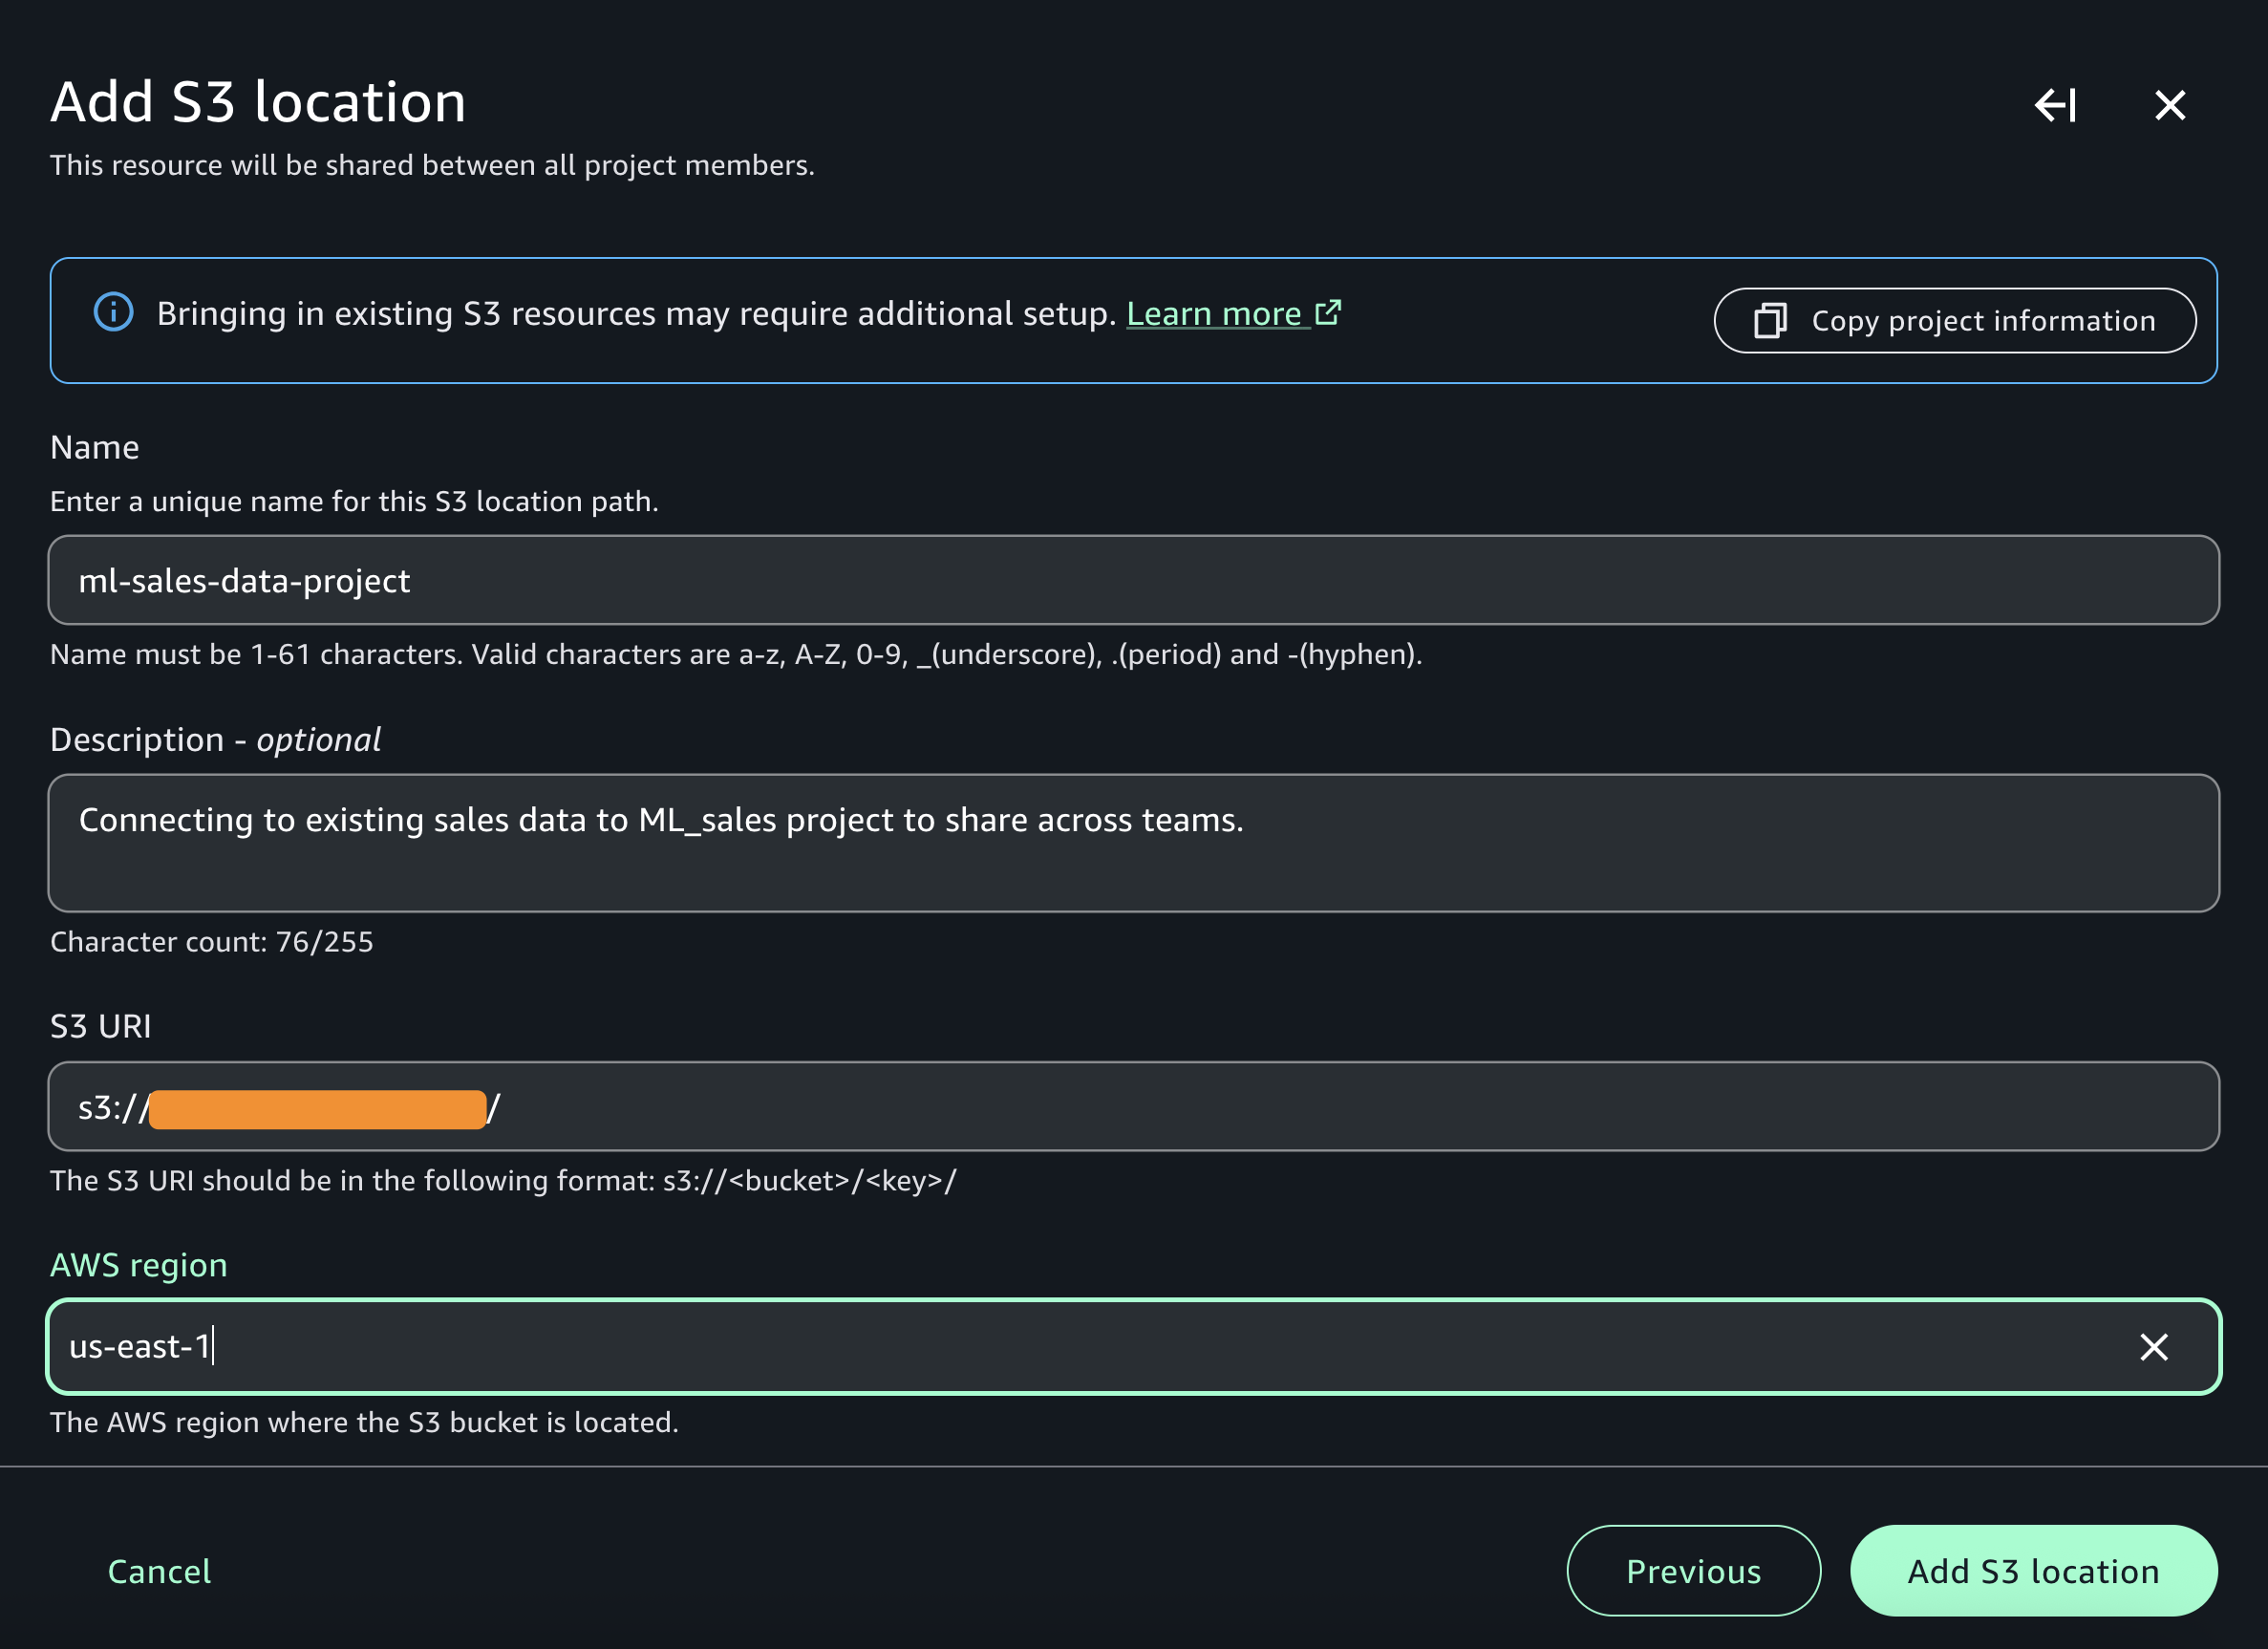
Task: Click the copy icon in the project information button
Action: click(x=1769, y=321)
